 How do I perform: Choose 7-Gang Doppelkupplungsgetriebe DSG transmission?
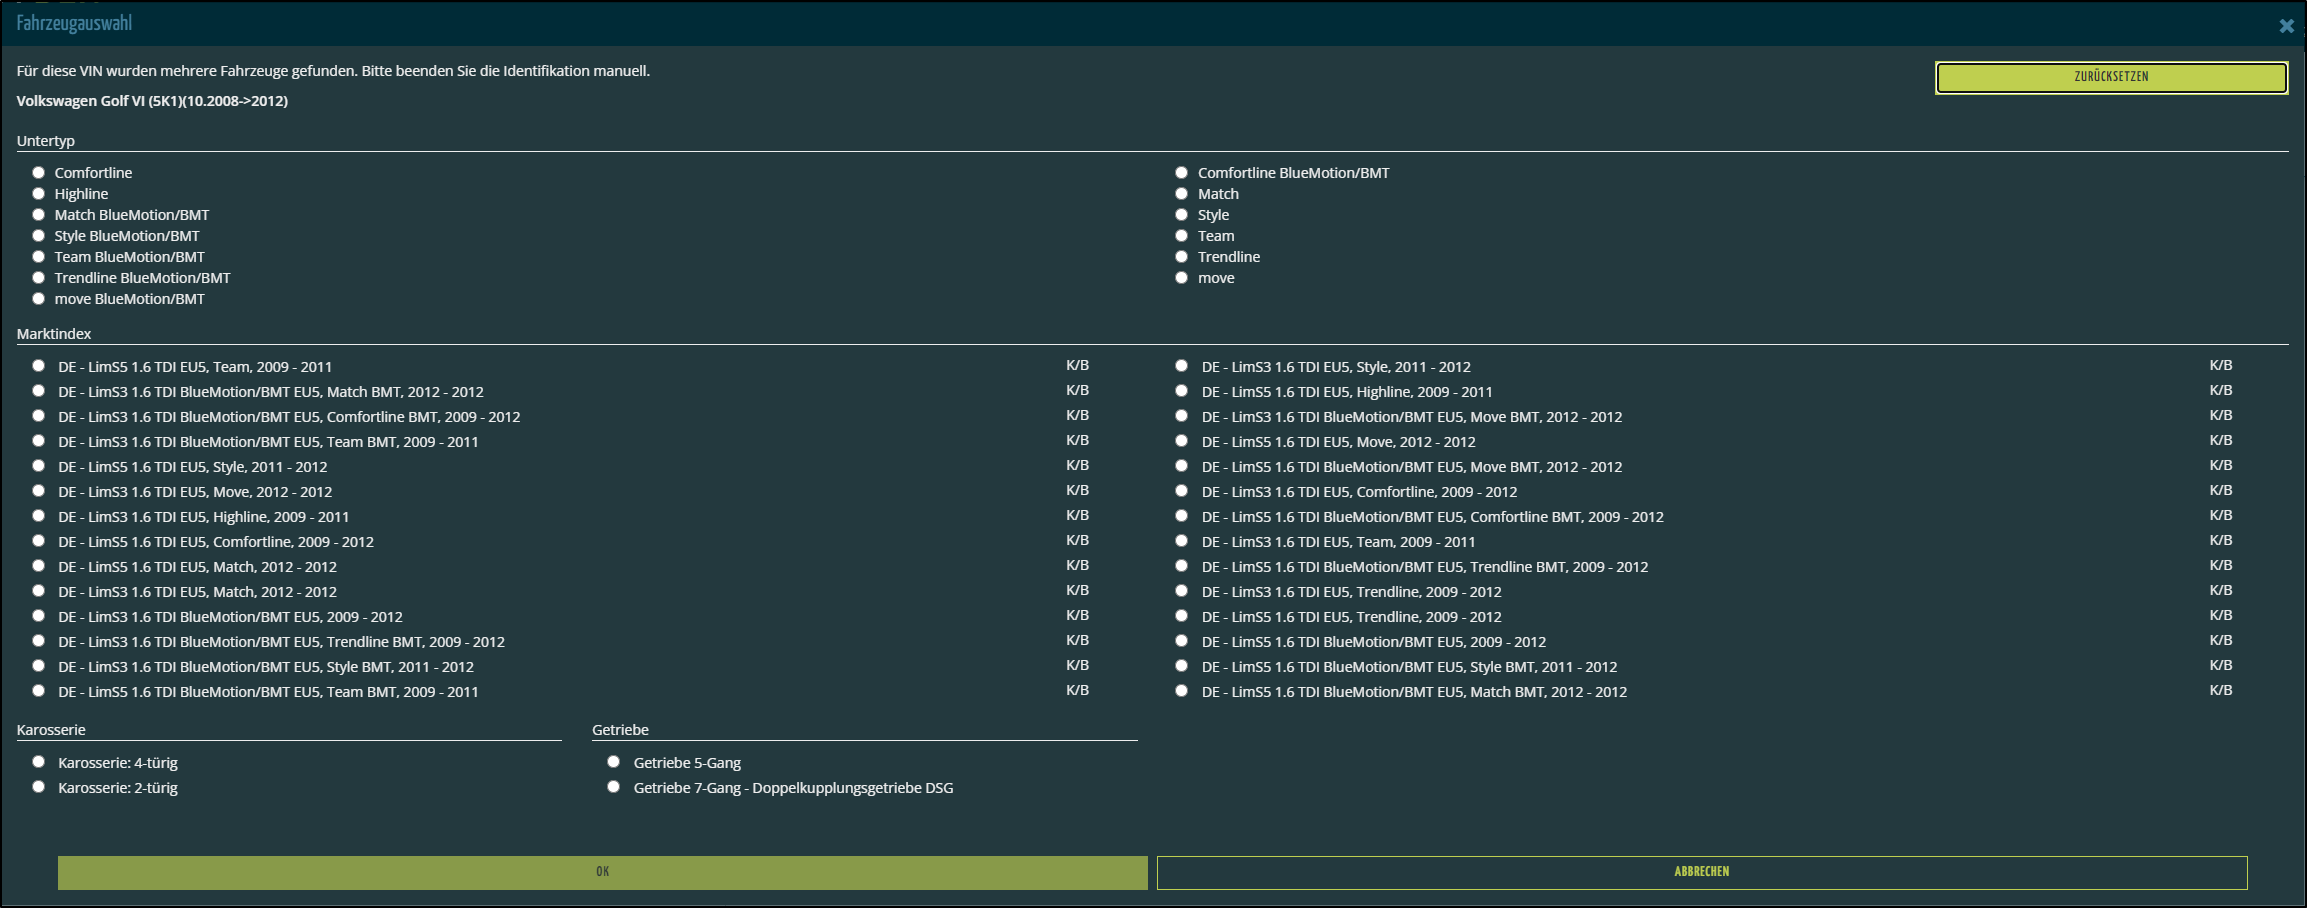[614, 787]
